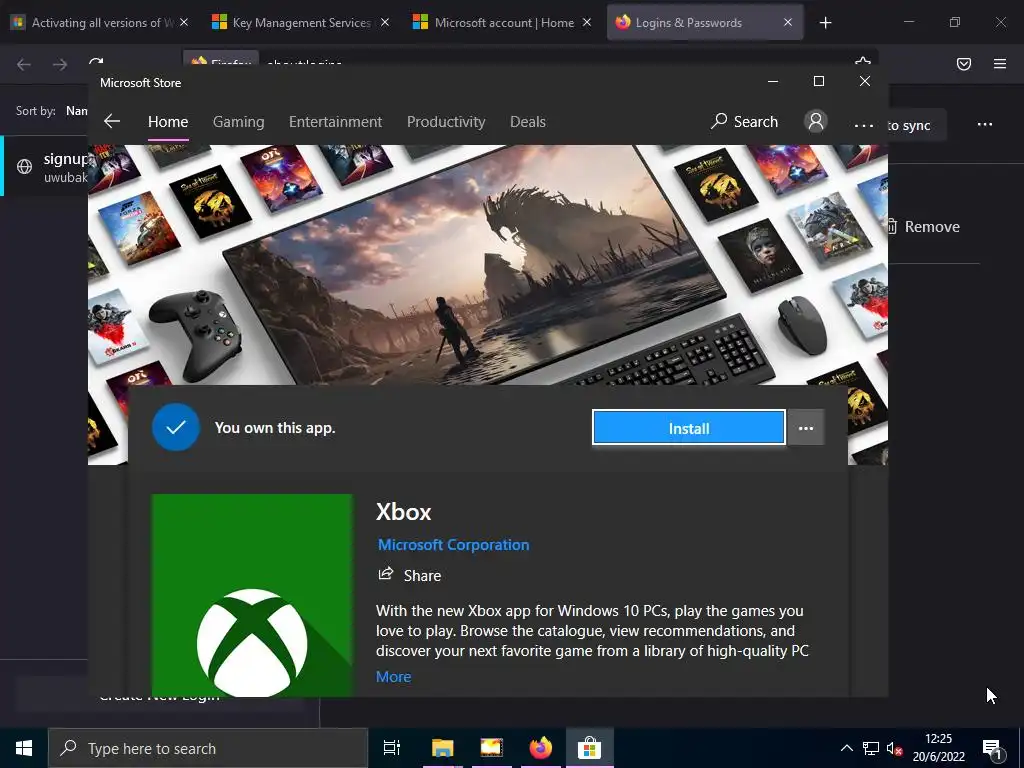This screenshot has width=1024, height=768.
Task: Click Search in Microsoft Store
Action: pos(744,121)
